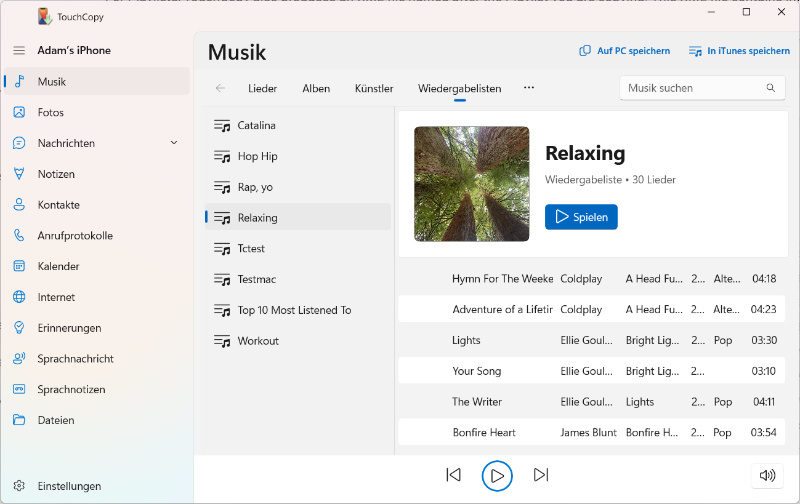Screen dimensions: 800x504
Task: Start playback with the round play button
Action: [x=497, y=475]
